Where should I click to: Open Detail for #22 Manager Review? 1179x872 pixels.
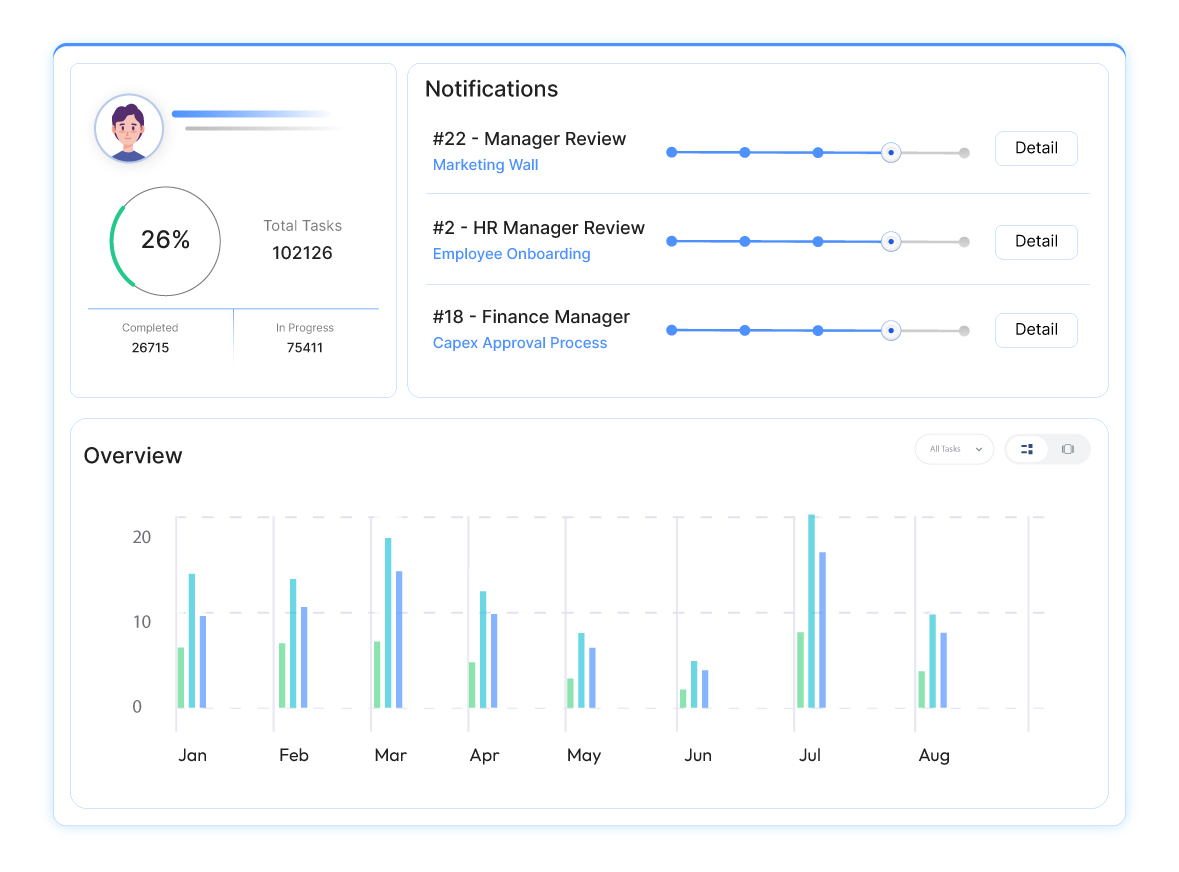(1035, 148)
